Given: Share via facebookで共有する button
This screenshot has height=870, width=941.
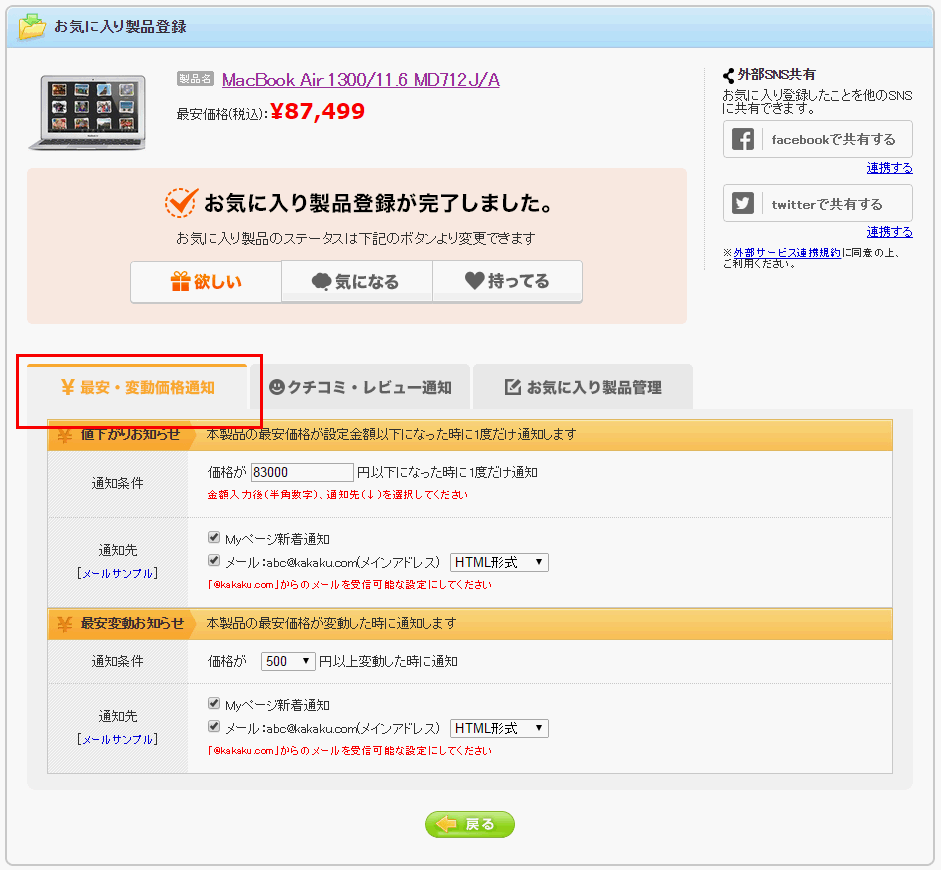Looking at the screenshot, I should click(817, 139).
